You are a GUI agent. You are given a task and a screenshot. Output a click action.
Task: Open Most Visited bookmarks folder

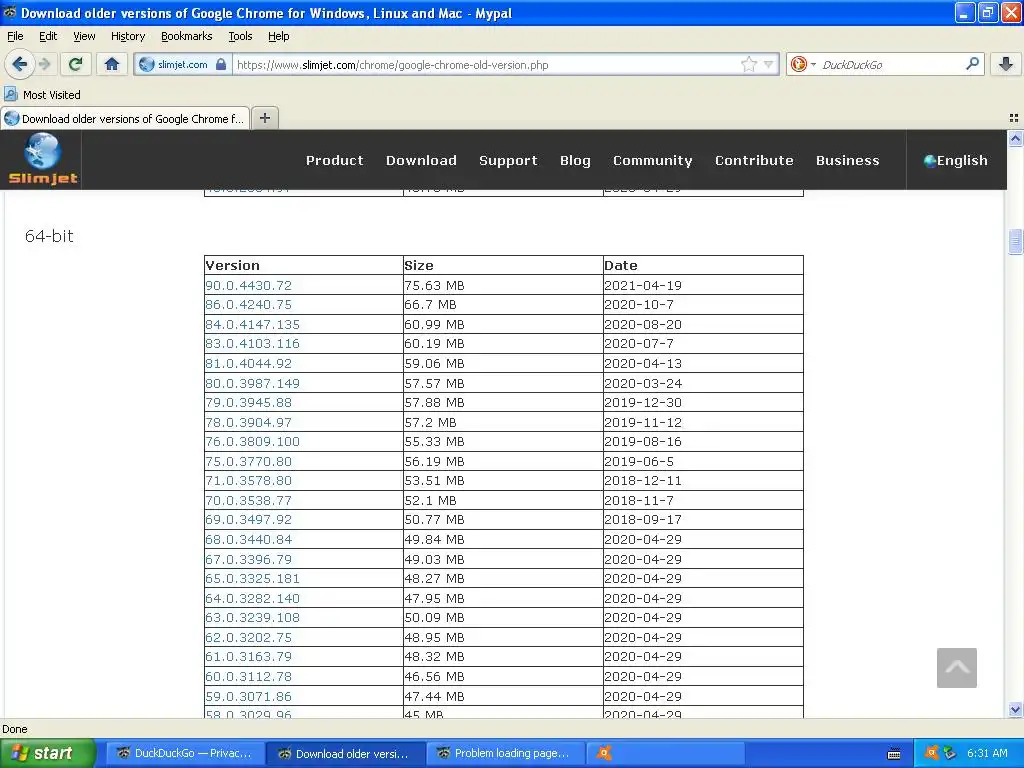(x=42, y=95)
